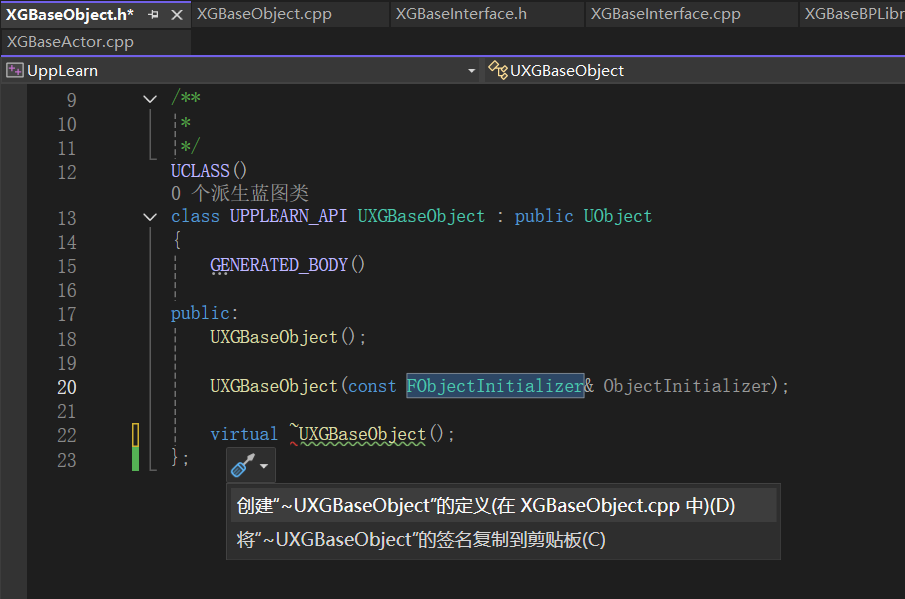Viewport: 905px width, 599px height.
Task: Open the UppLearn project scope dropdown
Action: (472, 70)
